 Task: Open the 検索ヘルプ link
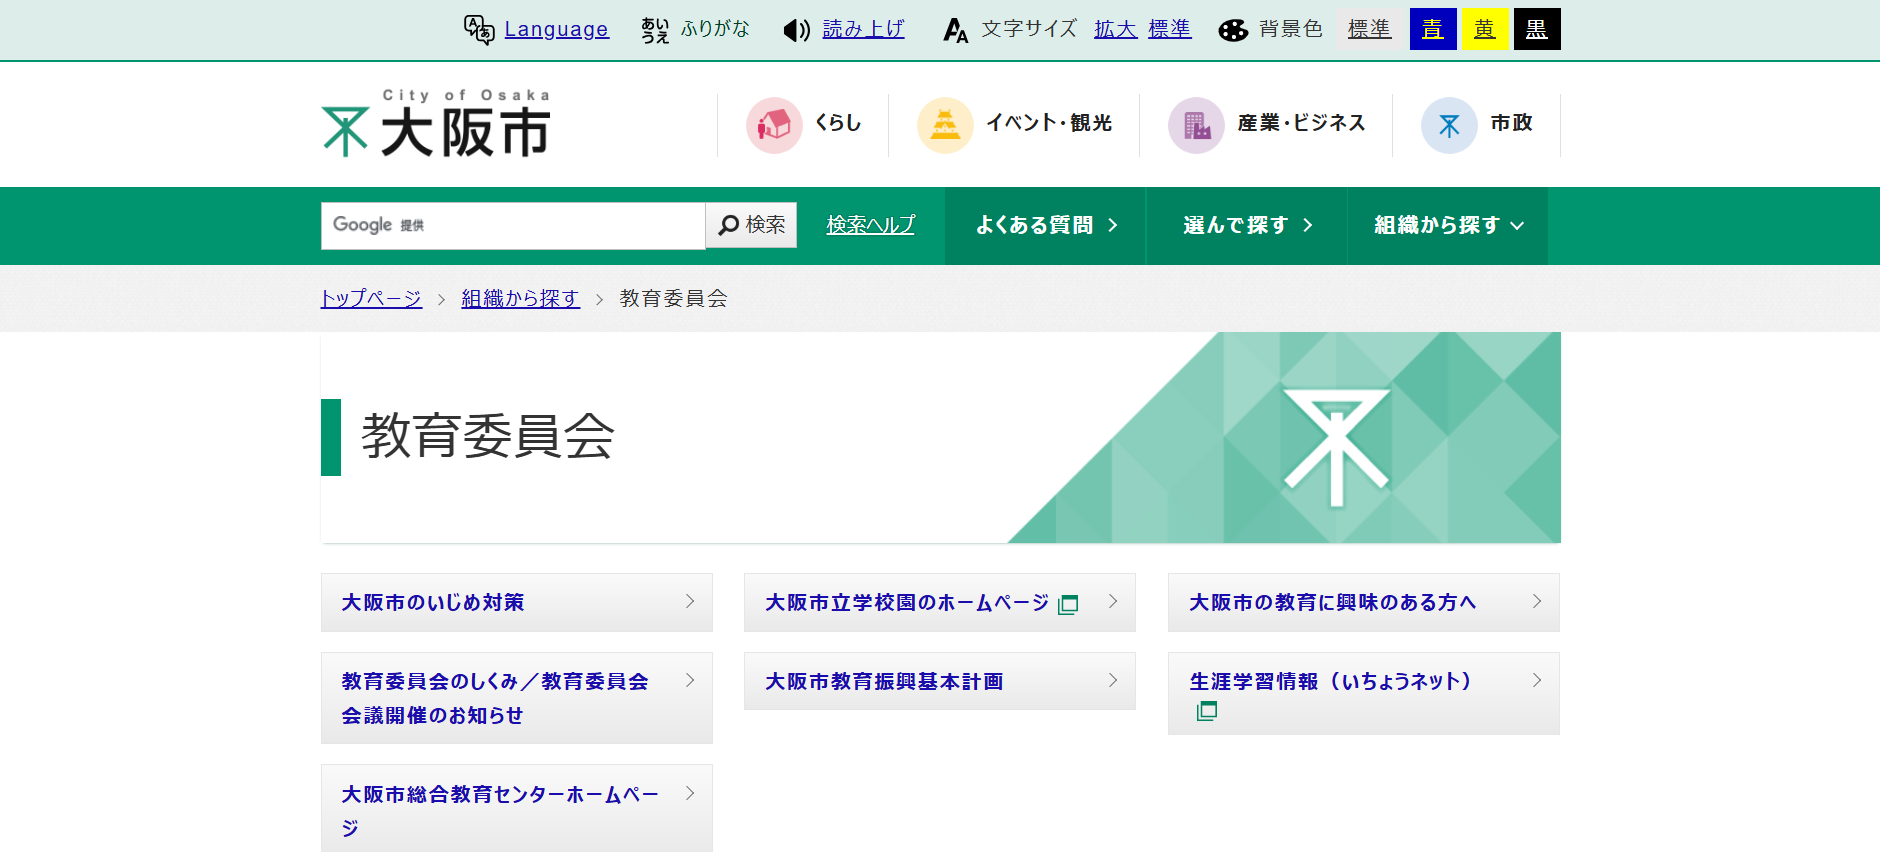coord(870,225)
